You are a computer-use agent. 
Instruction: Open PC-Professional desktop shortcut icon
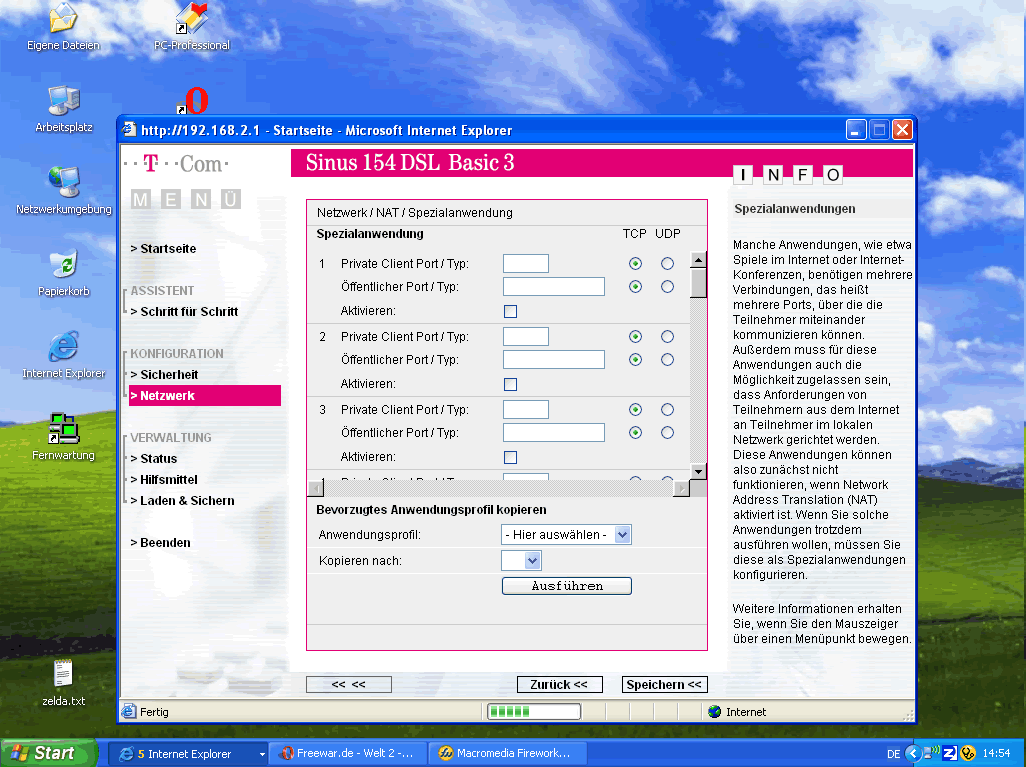pos(192,18)
